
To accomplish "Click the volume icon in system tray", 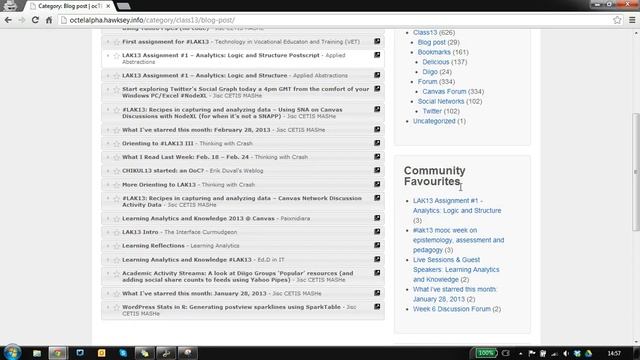I will pyautogui.click(x=566, y=353).
